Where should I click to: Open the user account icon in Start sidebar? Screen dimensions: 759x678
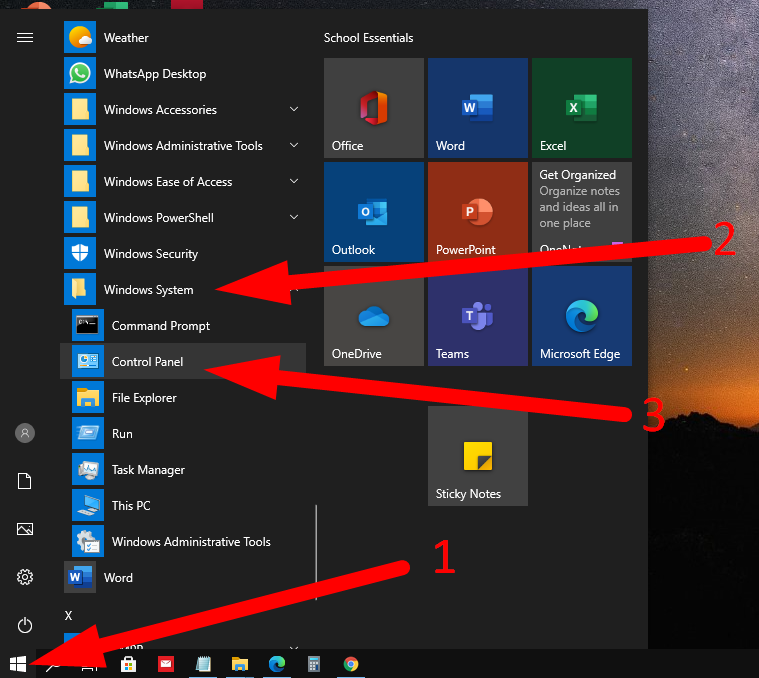coord(25,433)
